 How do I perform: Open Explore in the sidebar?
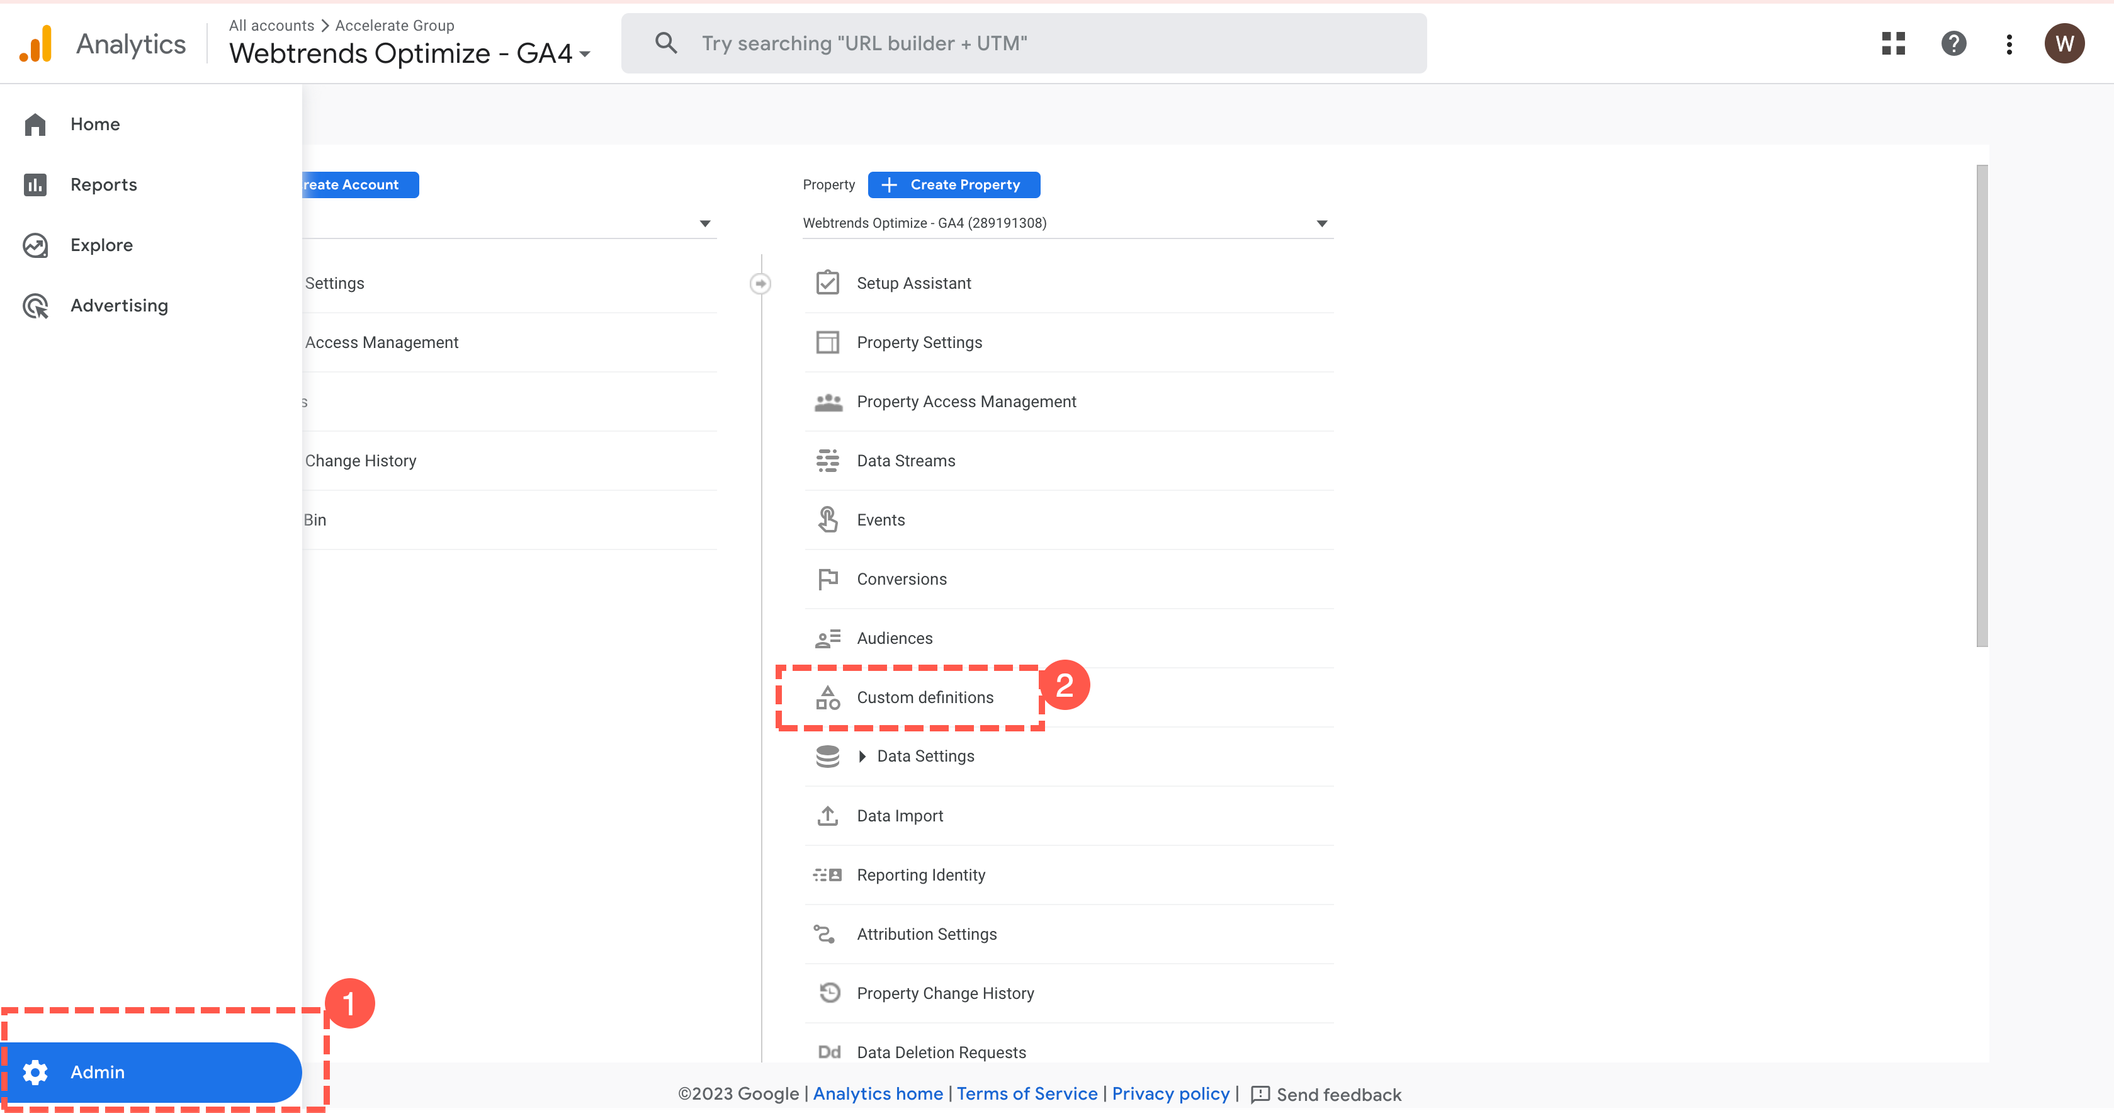(101, 245)
